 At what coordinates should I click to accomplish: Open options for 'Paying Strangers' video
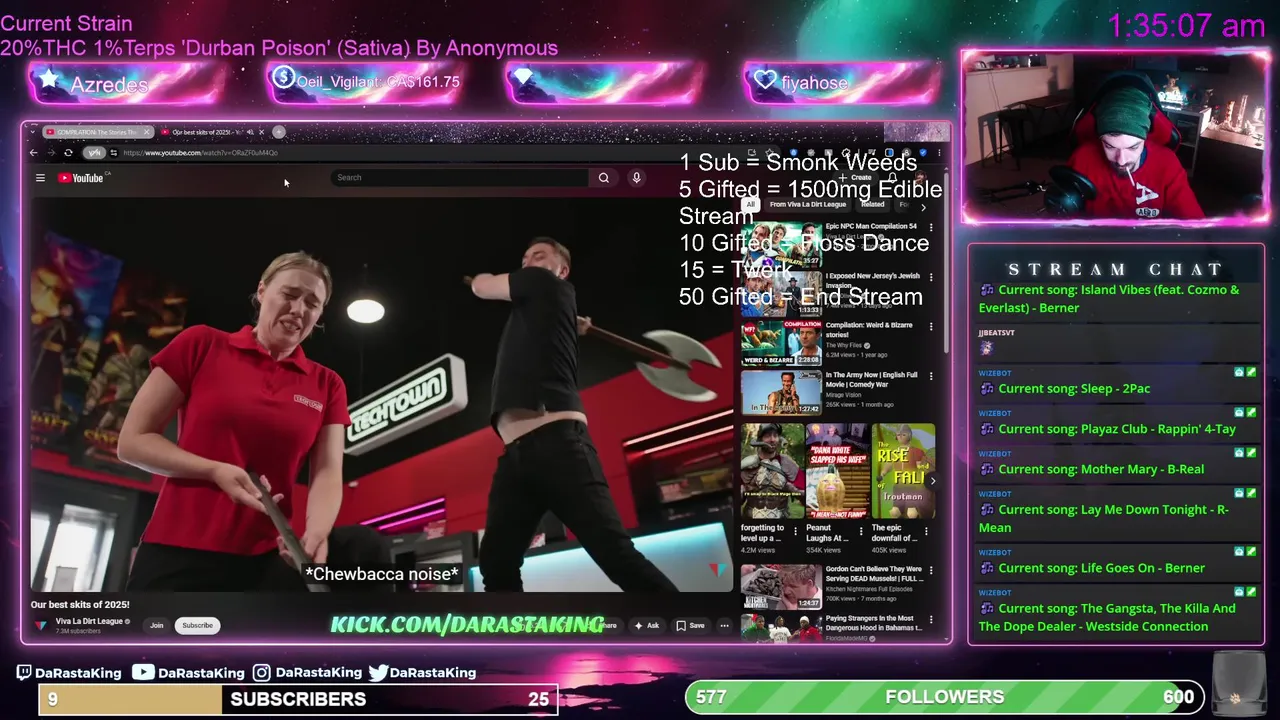[931, 621]
